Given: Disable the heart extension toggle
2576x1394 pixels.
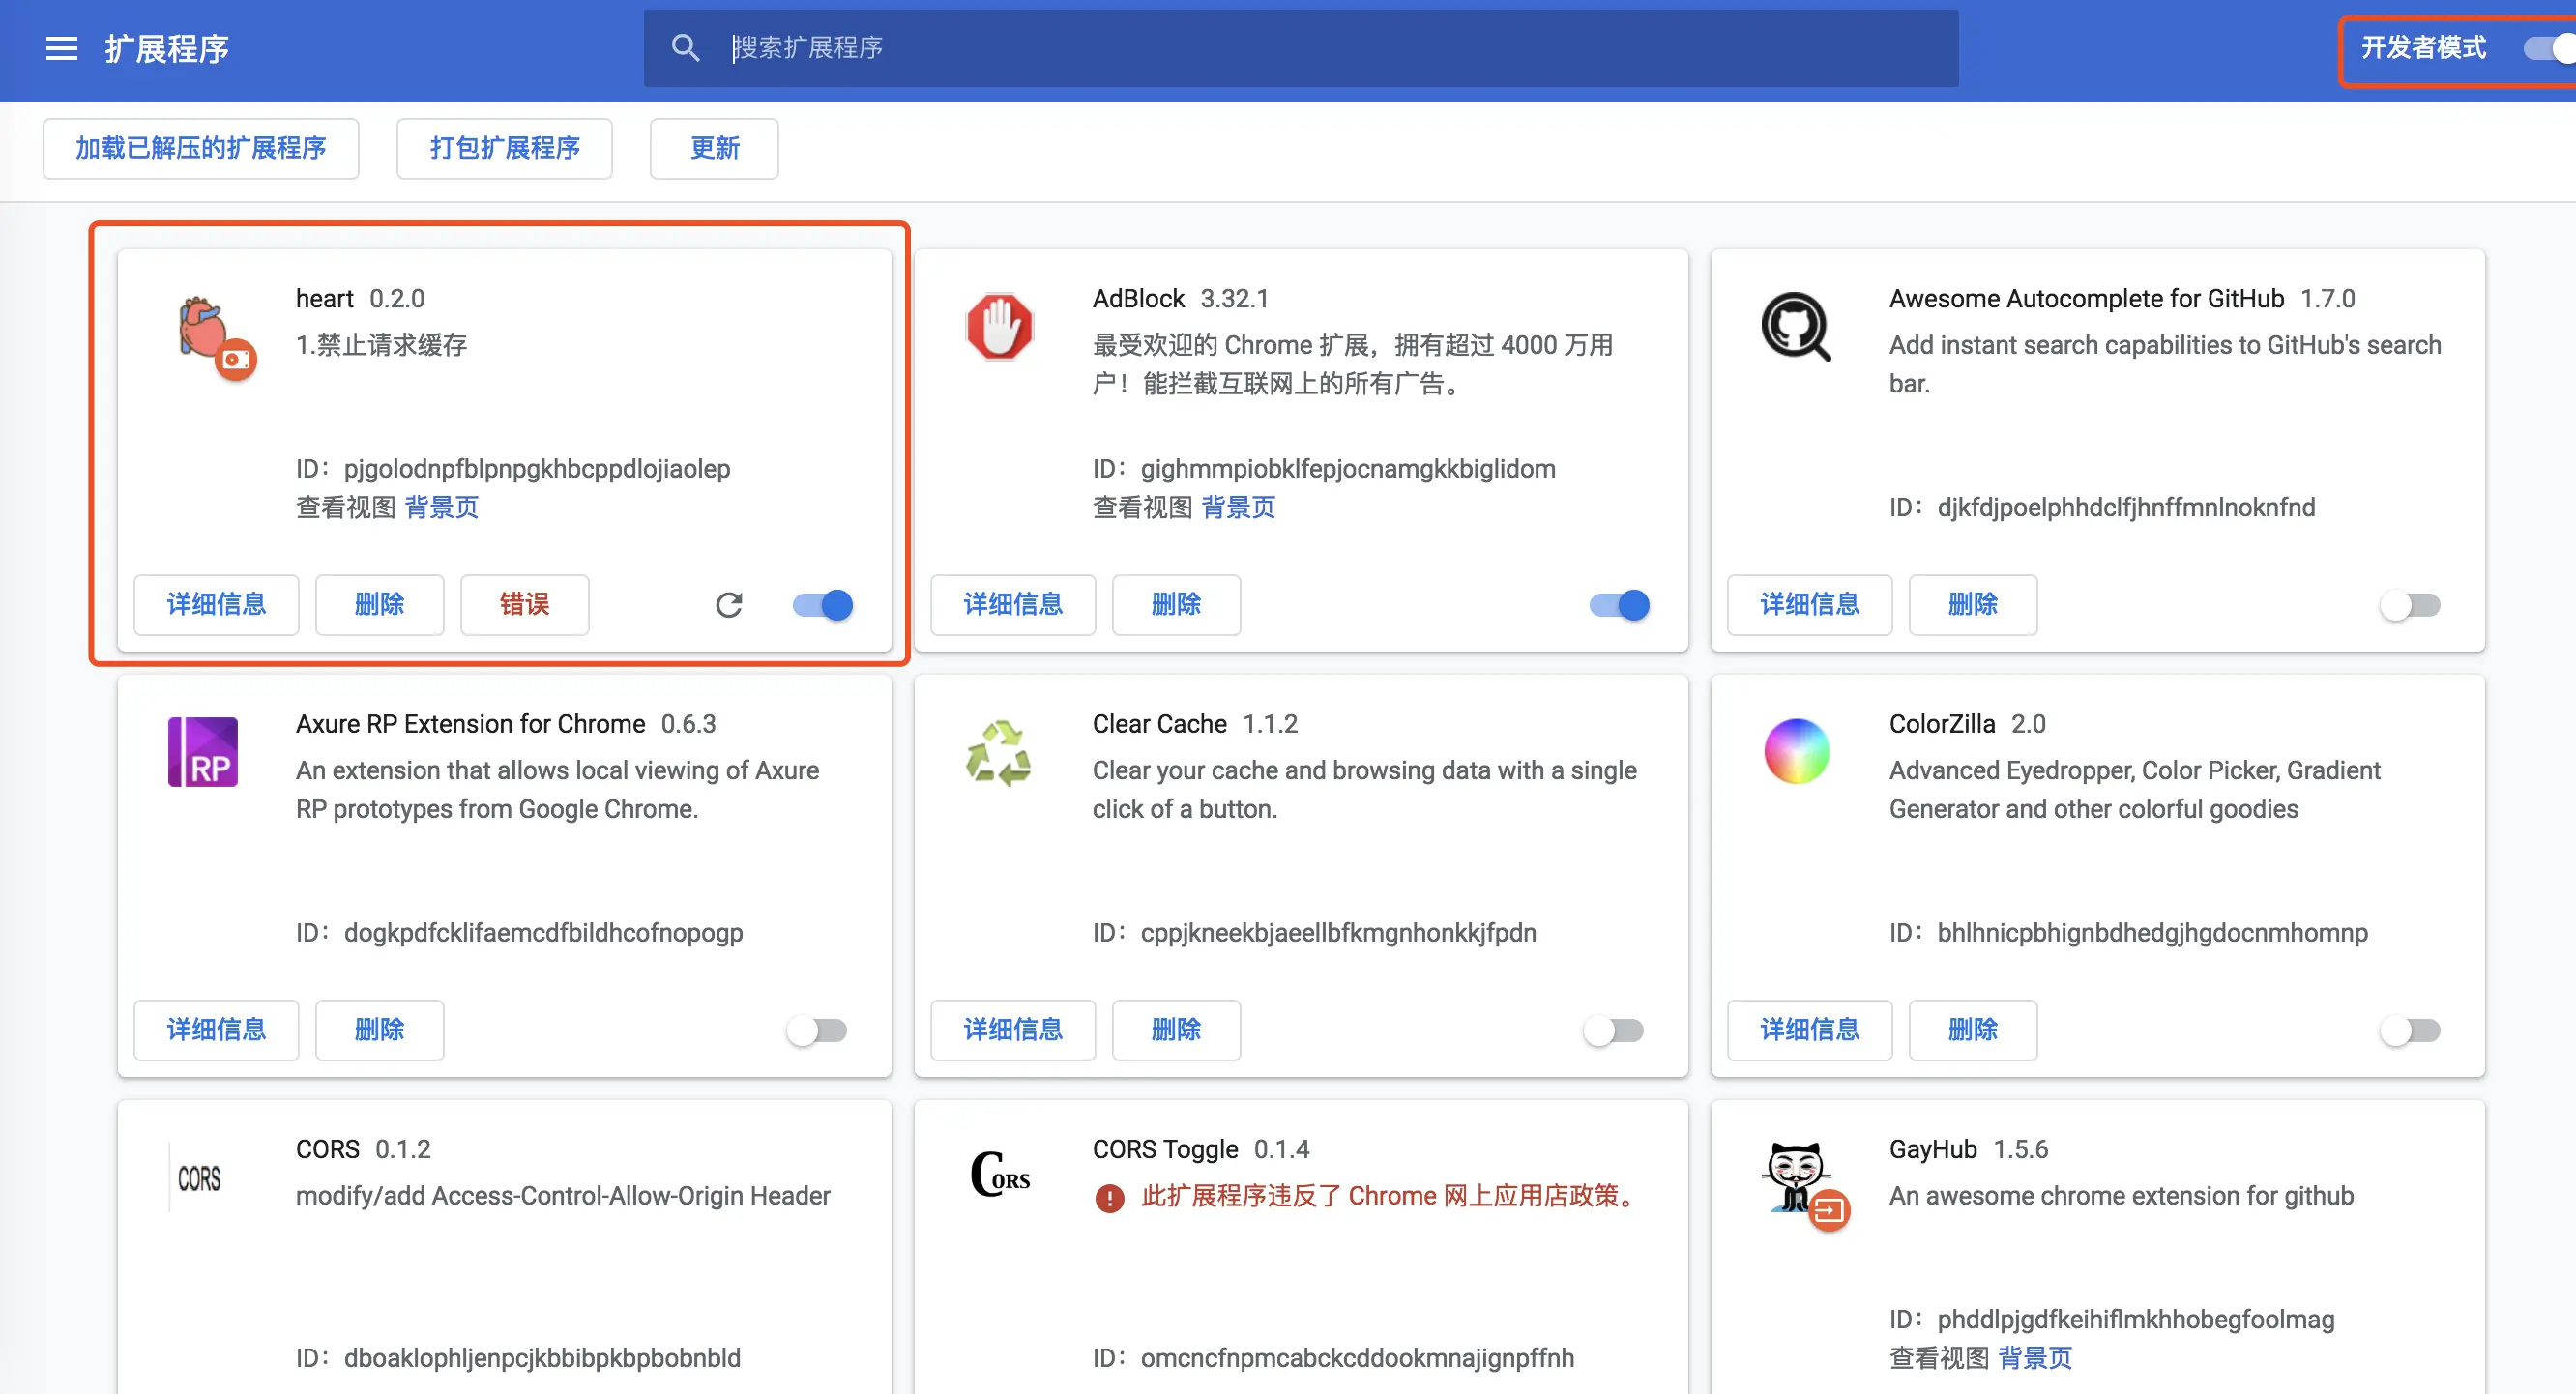Looking at the screenshot, I should click(823, 605).
